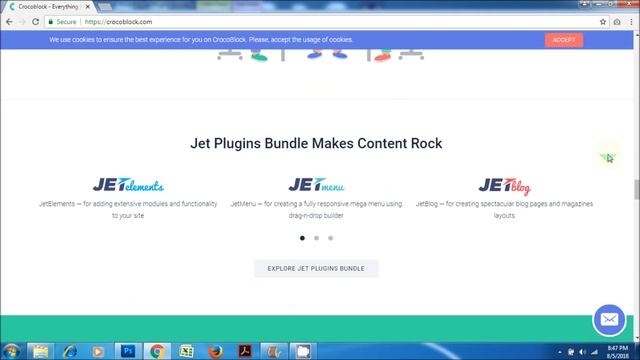Open the JetMenu logo
This screenshot has width=640, height=360.
pyautogui.click(x=316, y=185)
